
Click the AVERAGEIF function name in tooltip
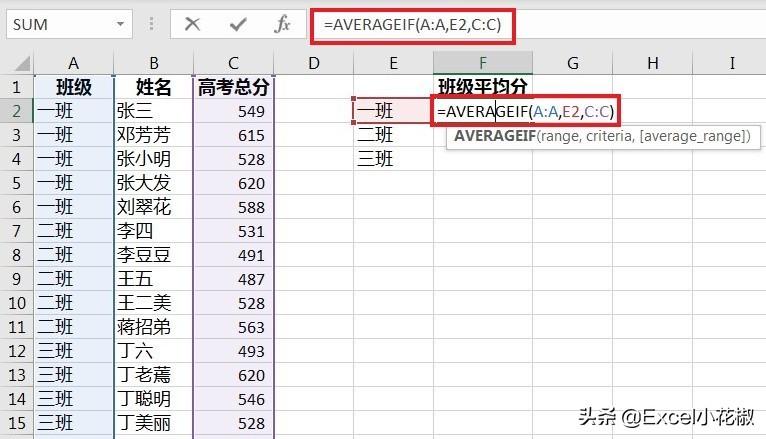pyautogui.click(x=494, y=136)
